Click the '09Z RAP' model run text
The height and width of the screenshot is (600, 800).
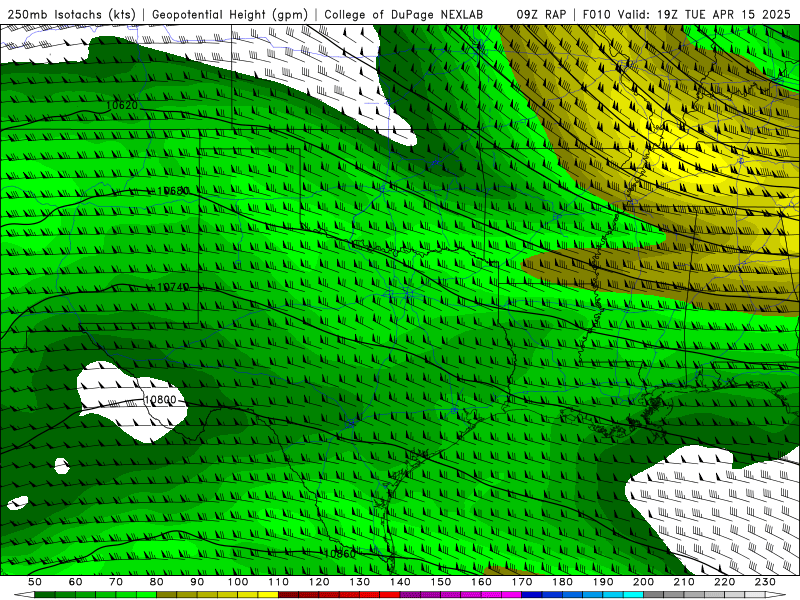(541, 15)
